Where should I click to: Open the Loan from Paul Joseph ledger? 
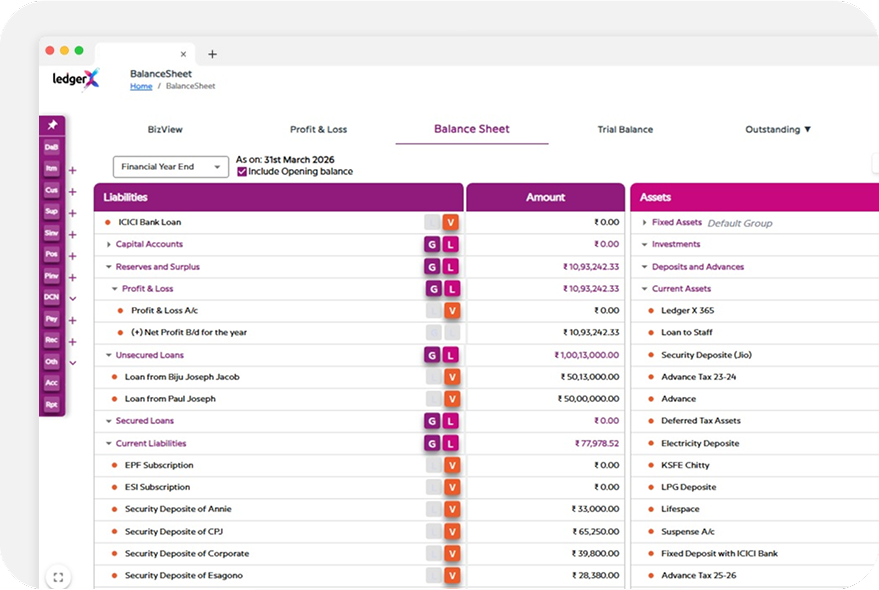(x=170, y=399)
